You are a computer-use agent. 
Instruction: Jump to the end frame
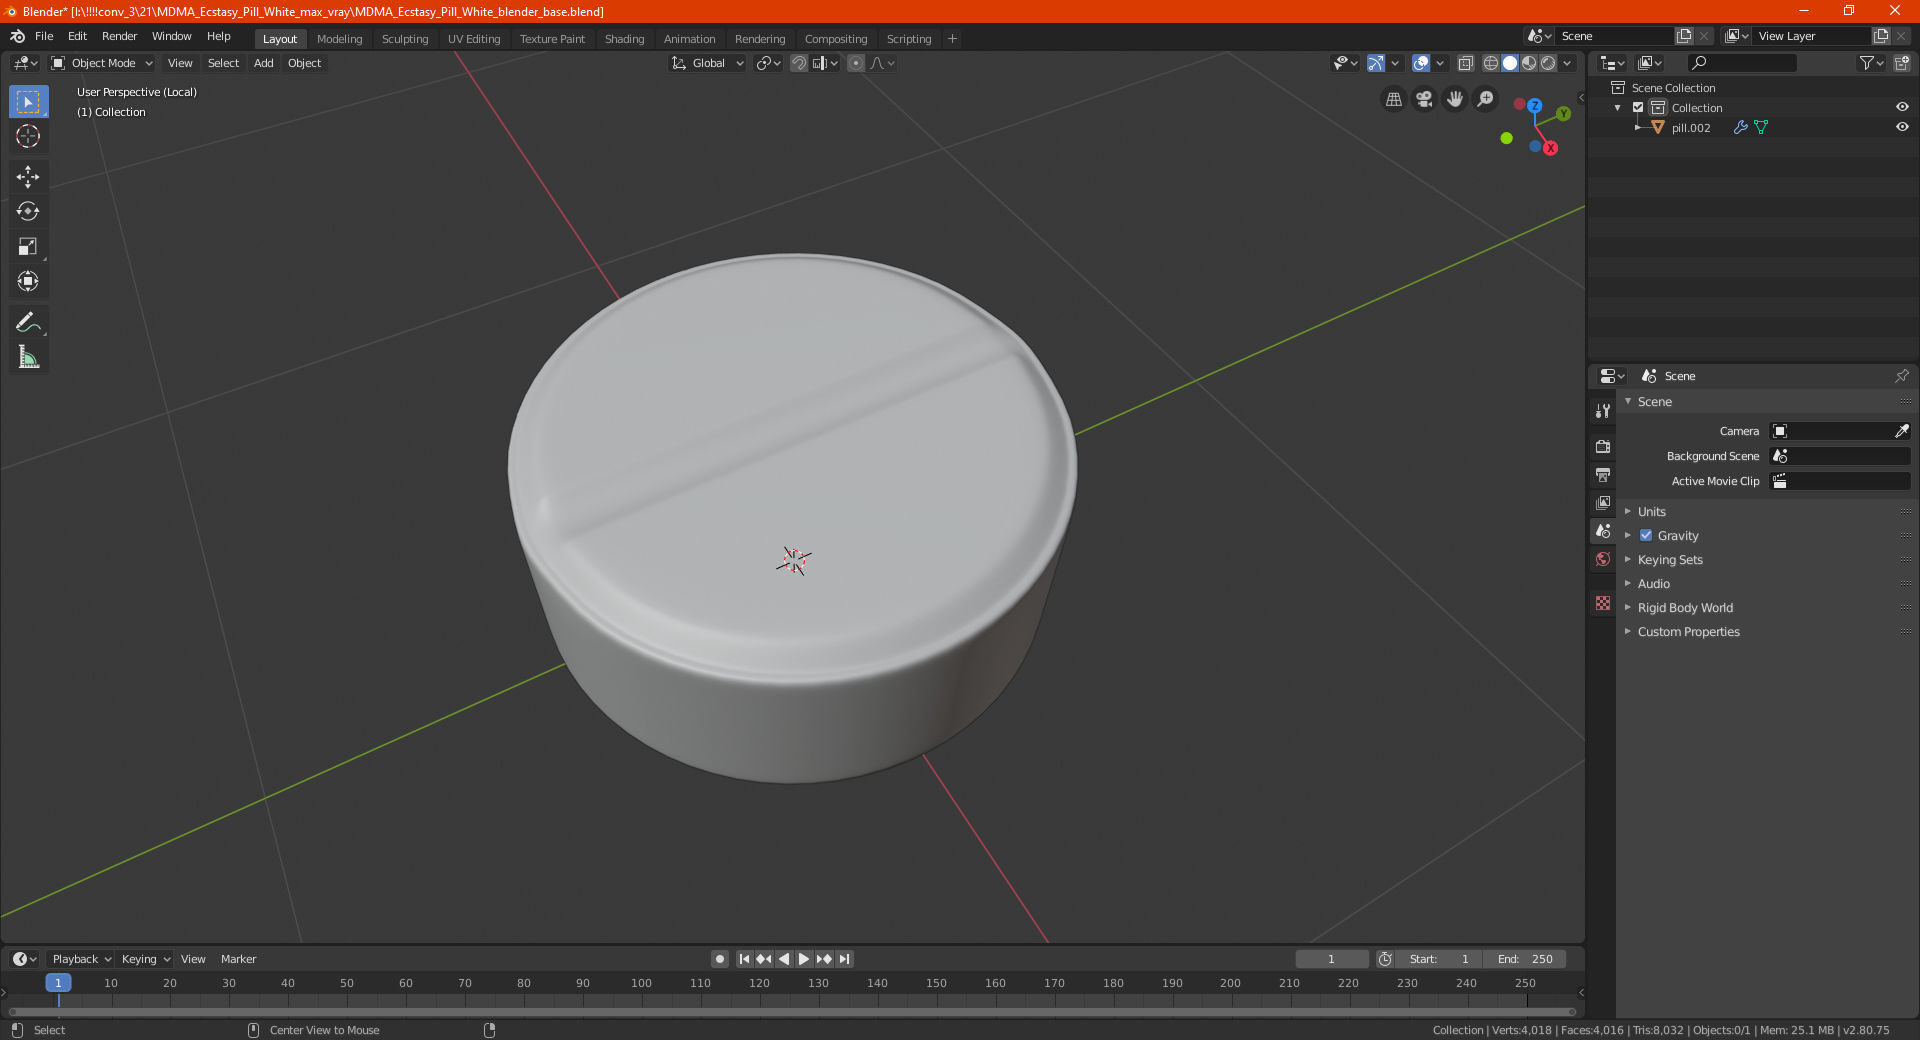click(844, 959)
